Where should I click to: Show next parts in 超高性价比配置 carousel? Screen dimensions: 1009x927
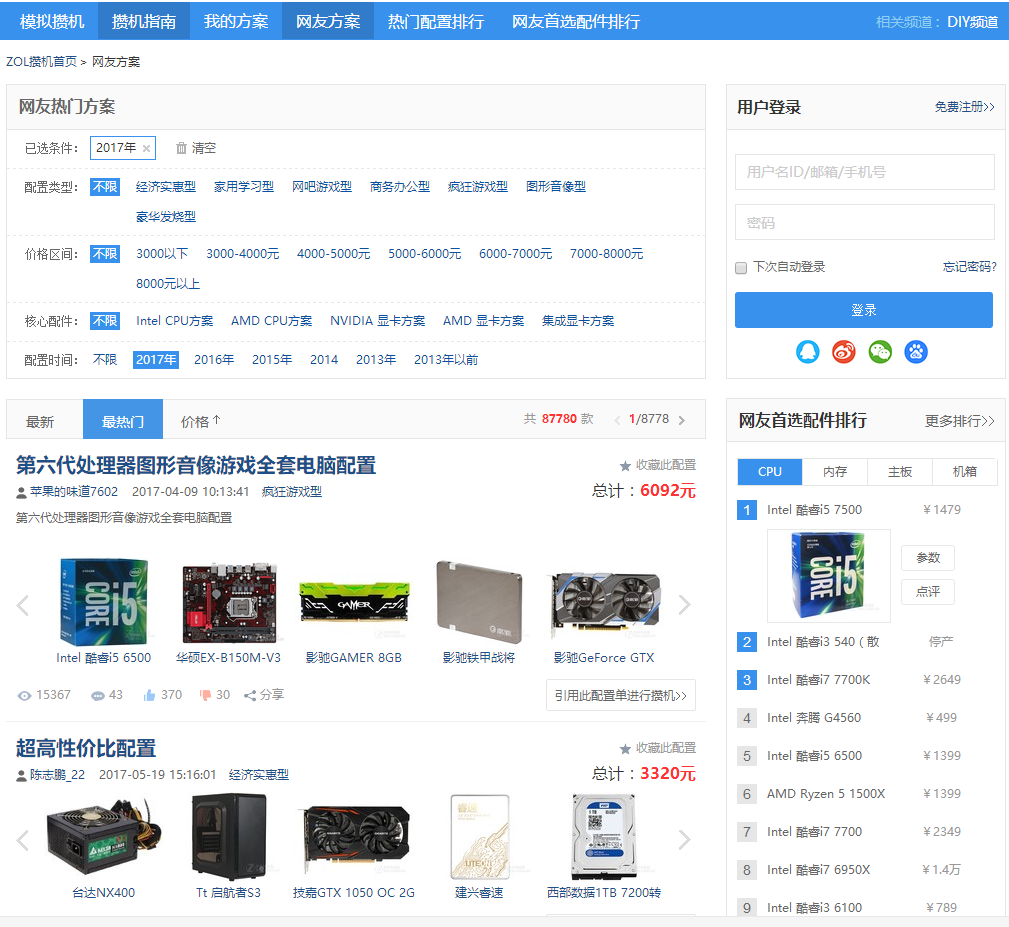[x=685, y=840]
